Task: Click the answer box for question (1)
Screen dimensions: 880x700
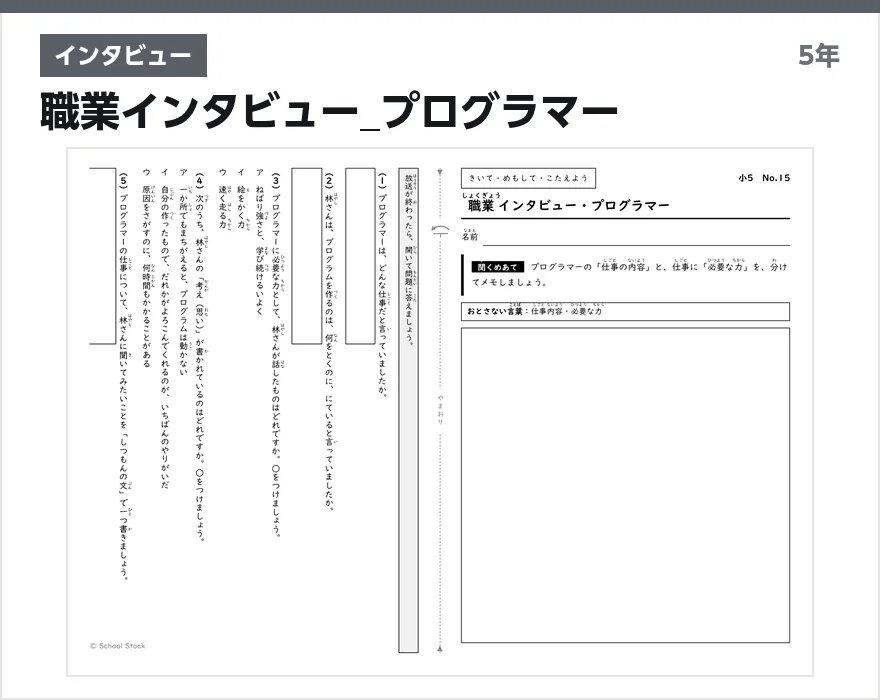Action: (360, 255)
